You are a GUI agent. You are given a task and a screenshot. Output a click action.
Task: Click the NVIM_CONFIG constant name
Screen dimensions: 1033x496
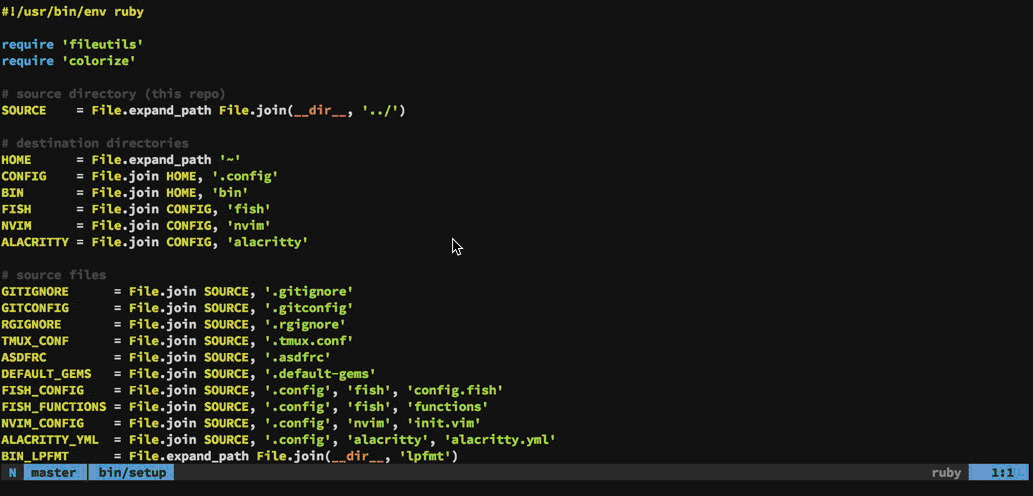point(42,424)
